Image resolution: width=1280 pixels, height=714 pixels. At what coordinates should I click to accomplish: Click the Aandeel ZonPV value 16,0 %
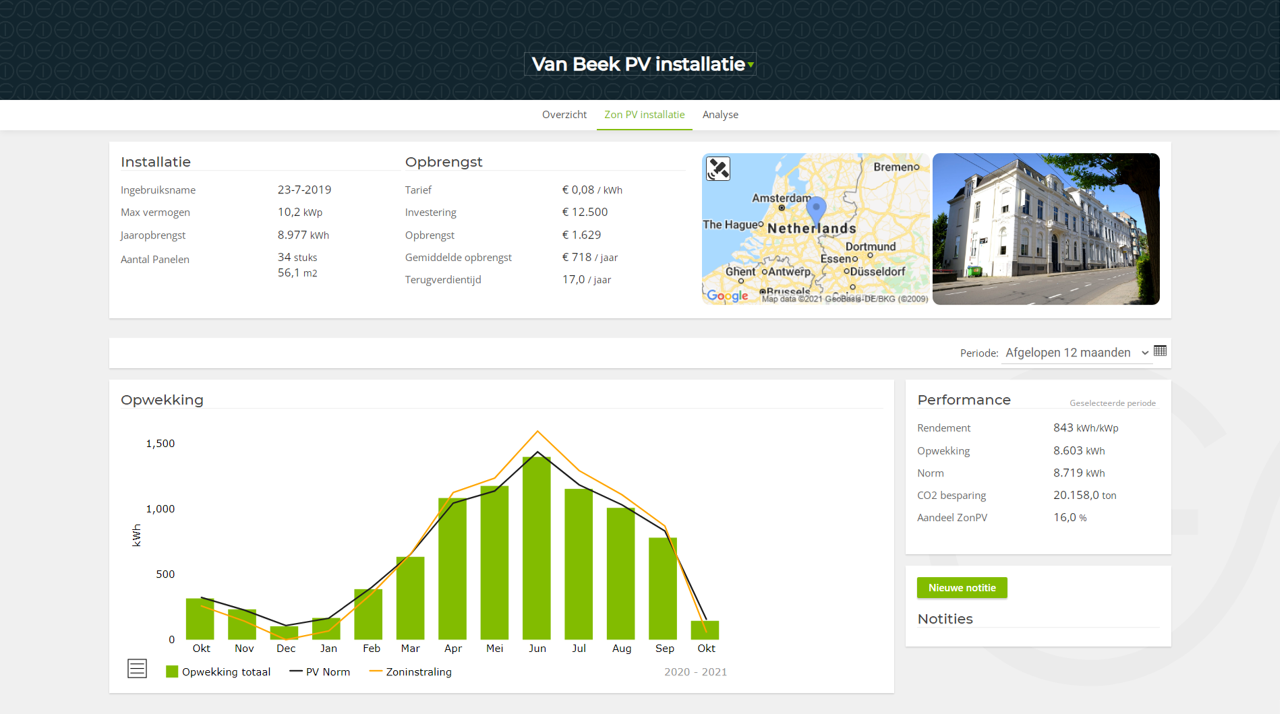tap(1070, 518)
